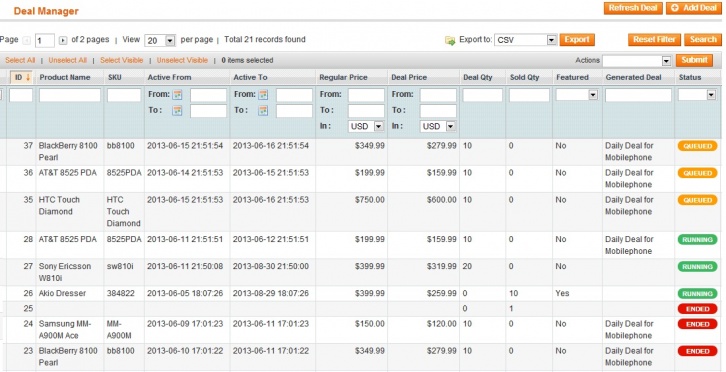Go to previous page arrow
This screenshot has width=726, height=372.
coord(27,40)
